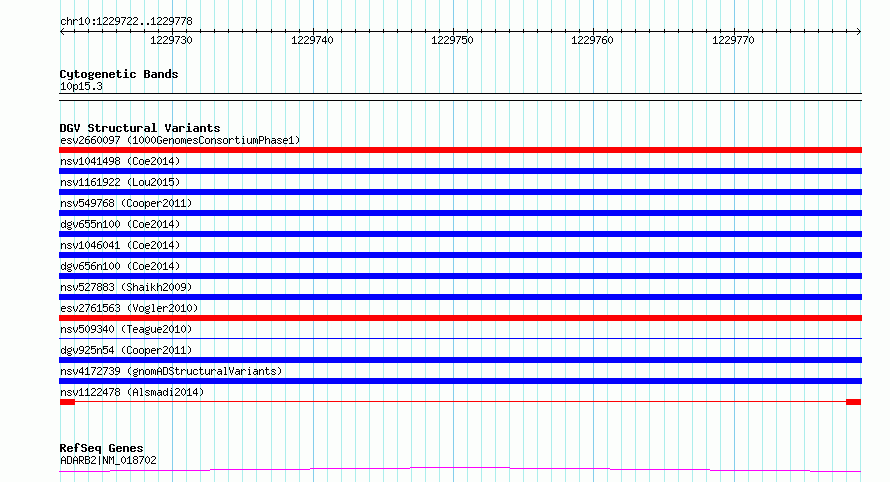Click the blue bar of dgv925n54
Viewport: 890px width, 482px height.
pyautogui.click(x=460, y=360)
